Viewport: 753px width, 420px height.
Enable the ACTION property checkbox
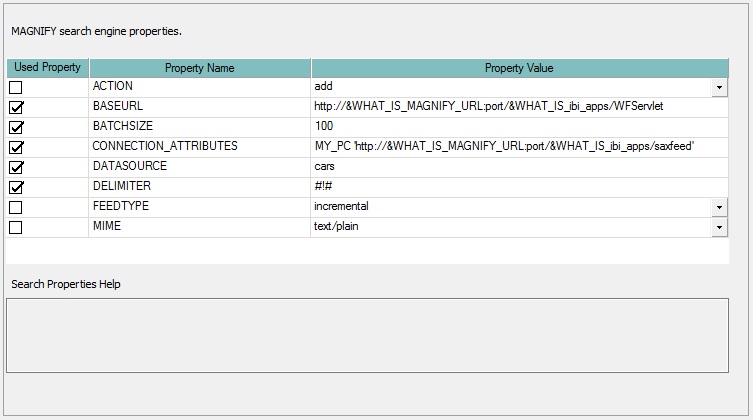point(16,88)
